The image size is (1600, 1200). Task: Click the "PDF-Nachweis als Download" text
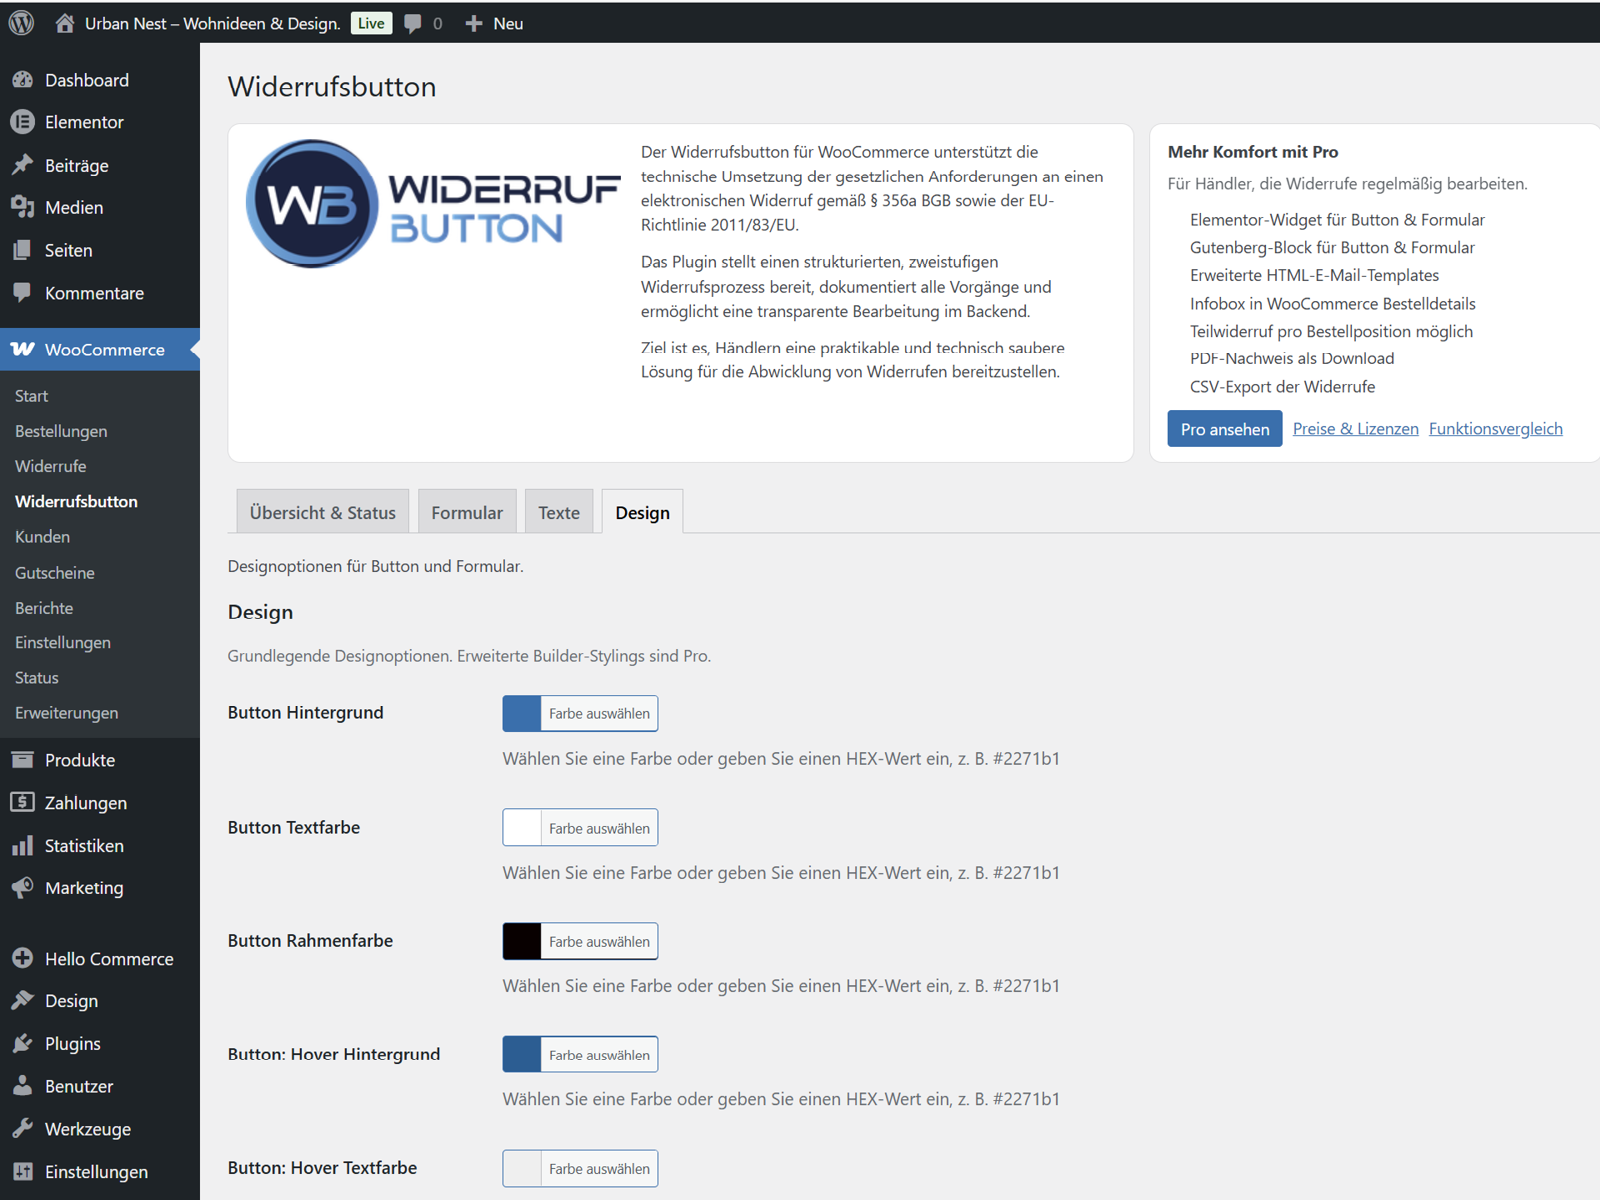click(1292, 358)
